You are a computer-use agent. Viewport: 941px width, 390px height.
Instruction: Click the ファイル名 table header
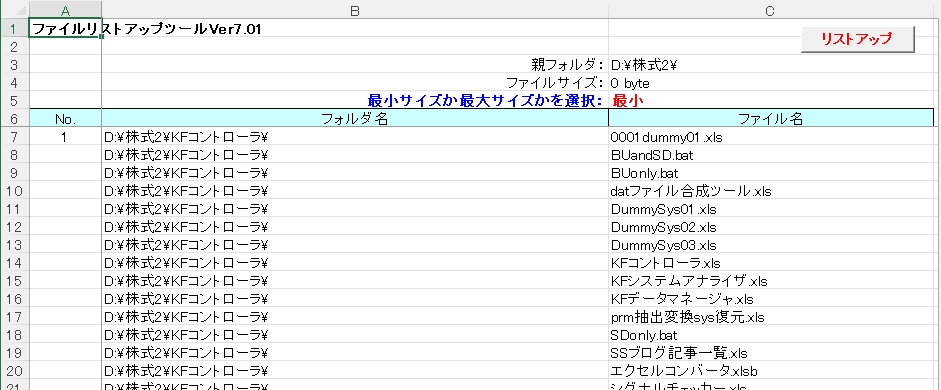(771, 118)
